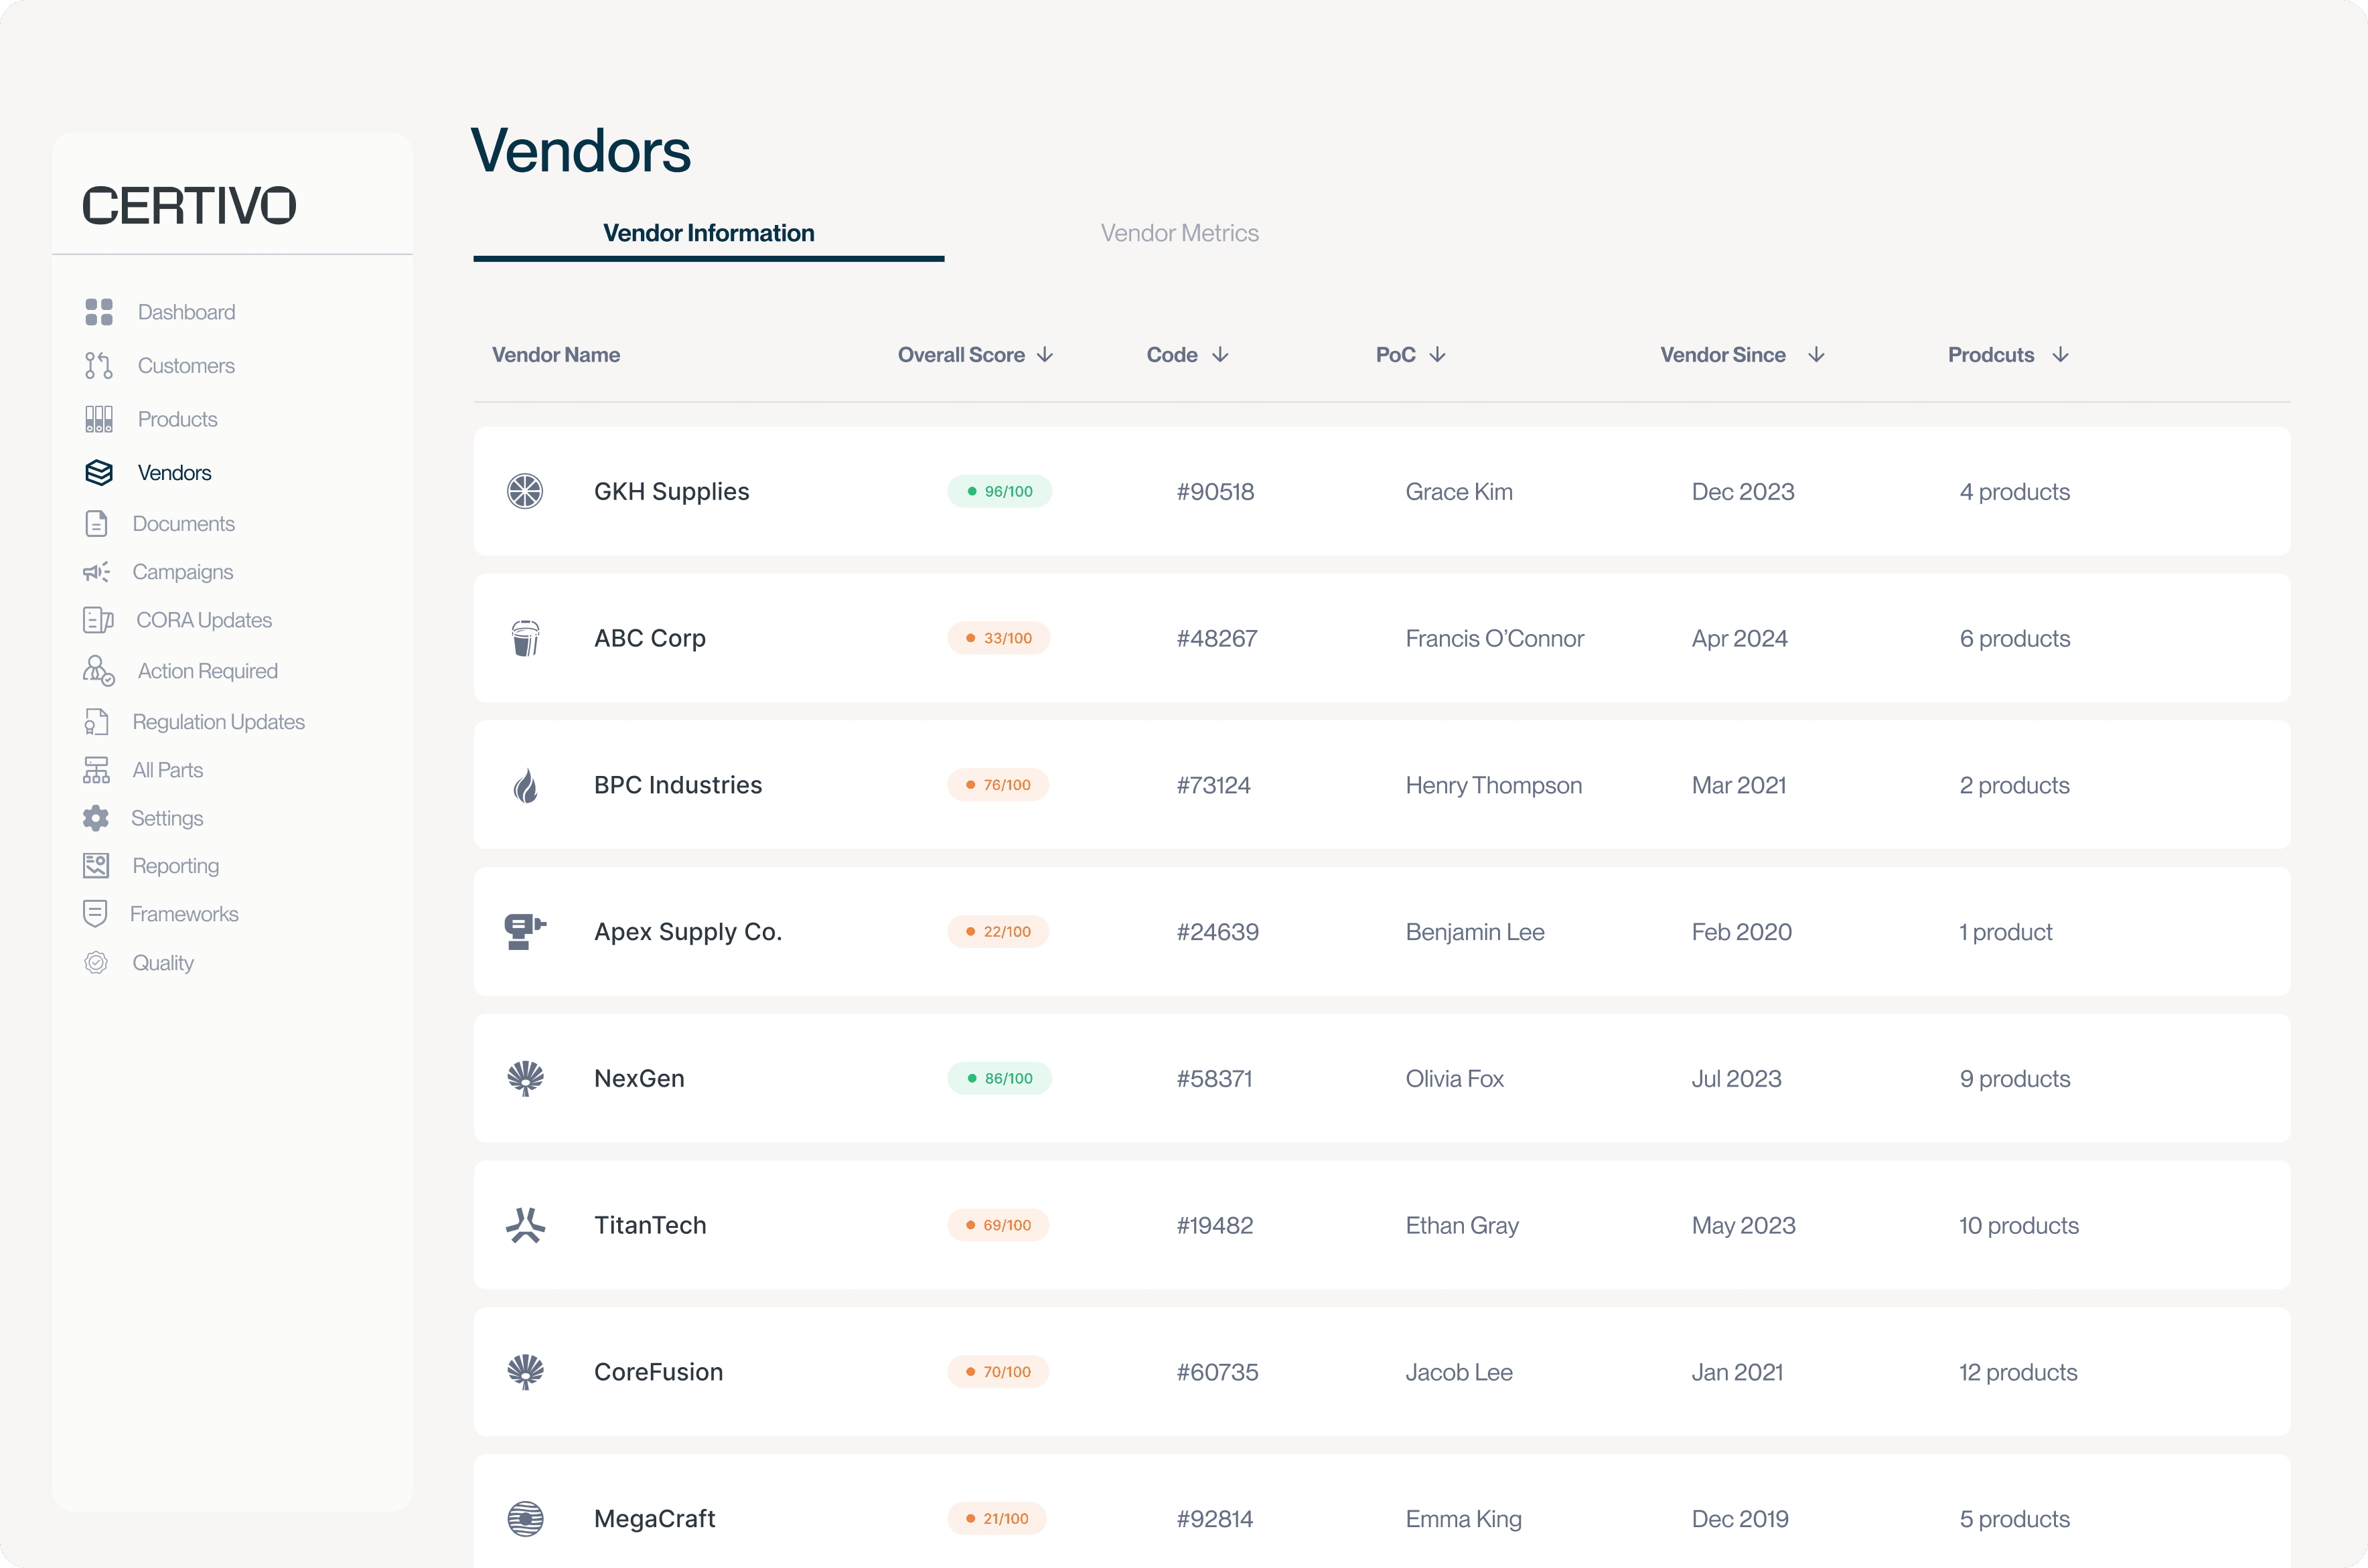This screenshot has width=2368, height=1568.
Task: Sort by Products column arrow
Action: coord(2060,355)
